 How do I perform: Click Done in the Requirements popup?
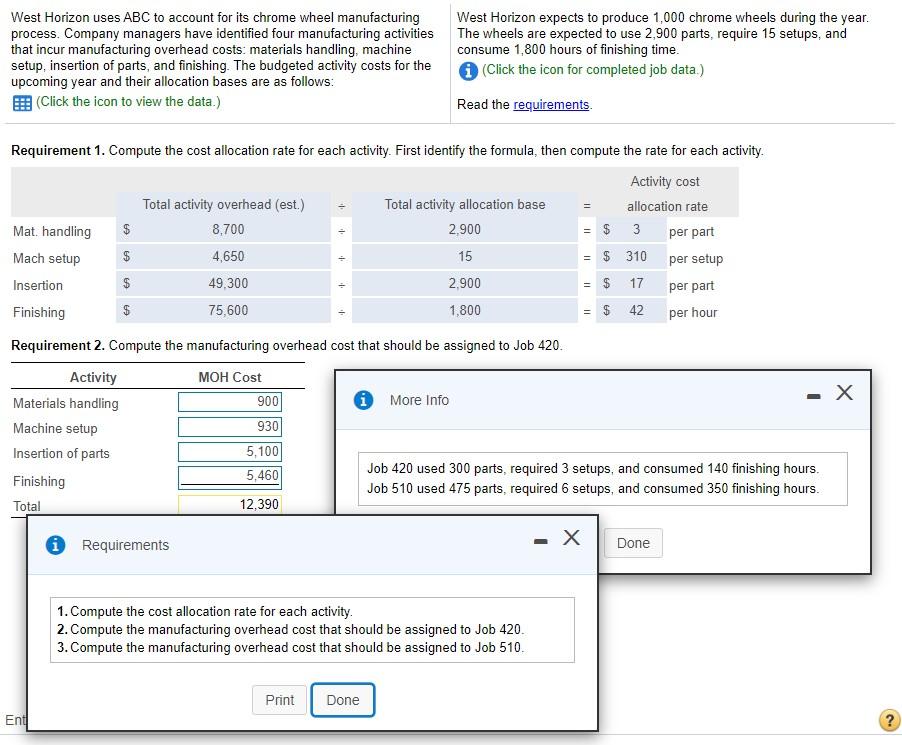pos(342,700)
